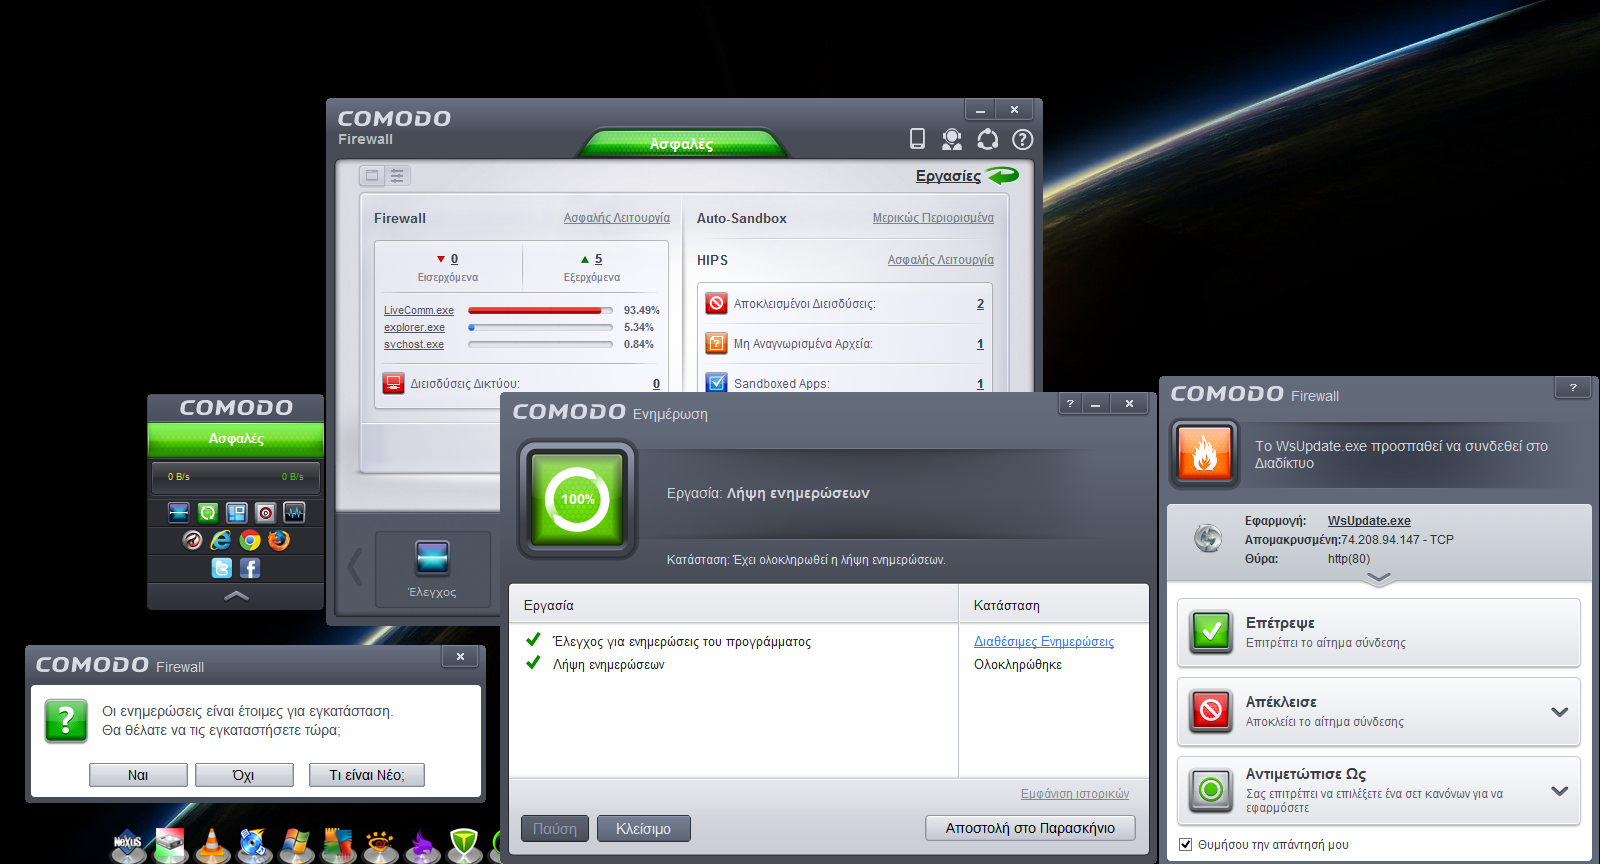Click the Κατάσταση column header
Viewport: 1600px width, 864px height.
[x=1053, y=605]
